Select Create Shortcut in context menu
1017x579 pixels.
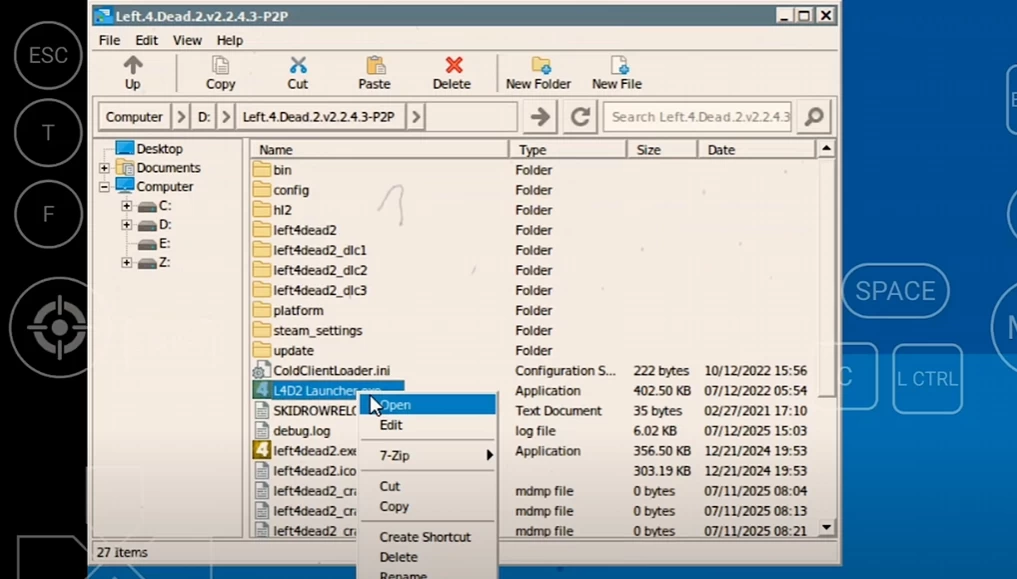425,537
